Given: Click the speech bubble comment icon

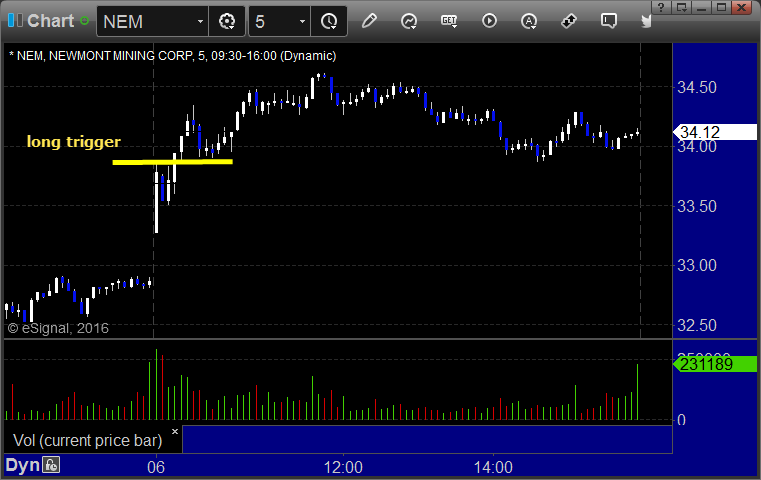Looking at the screenshot, I should [609, 21].
